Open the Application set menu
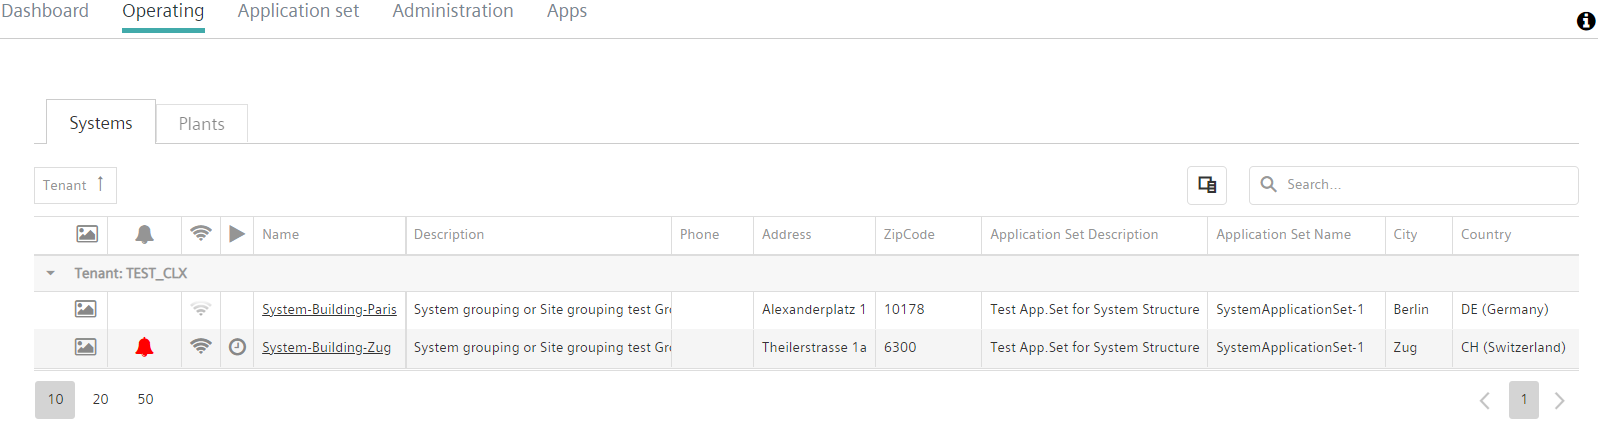Image resolution: width=1598 pixels, height=421 pixels. tap(298, 12)
